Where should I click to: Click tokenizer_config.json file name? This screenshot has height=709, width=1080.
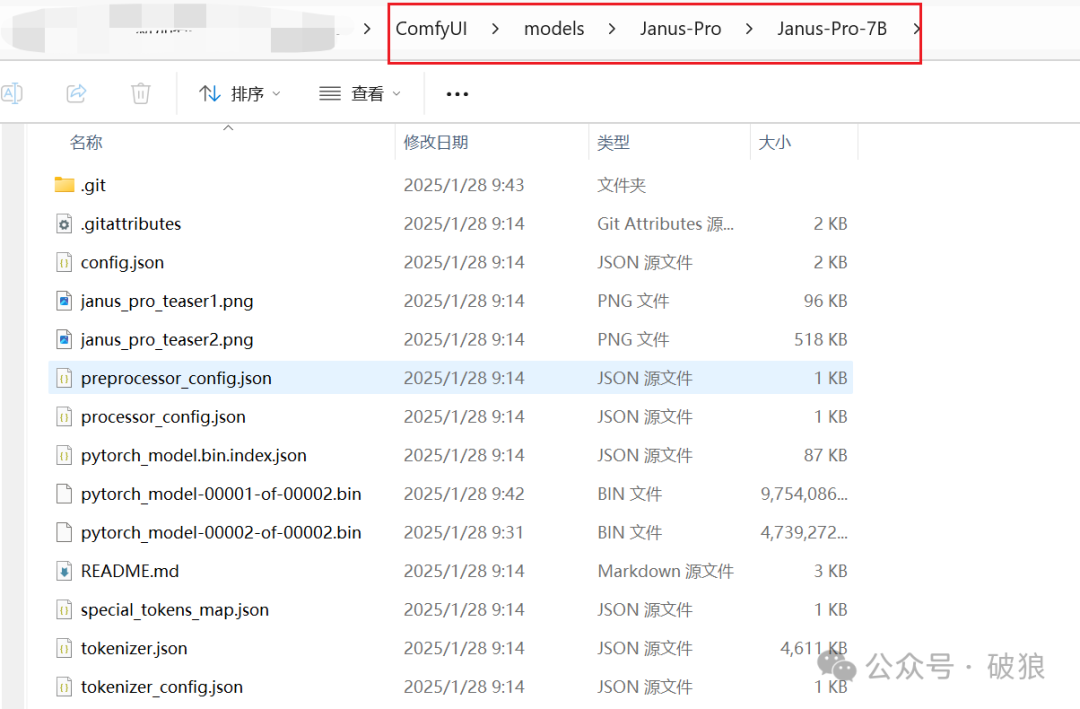[x=162, y=687]
